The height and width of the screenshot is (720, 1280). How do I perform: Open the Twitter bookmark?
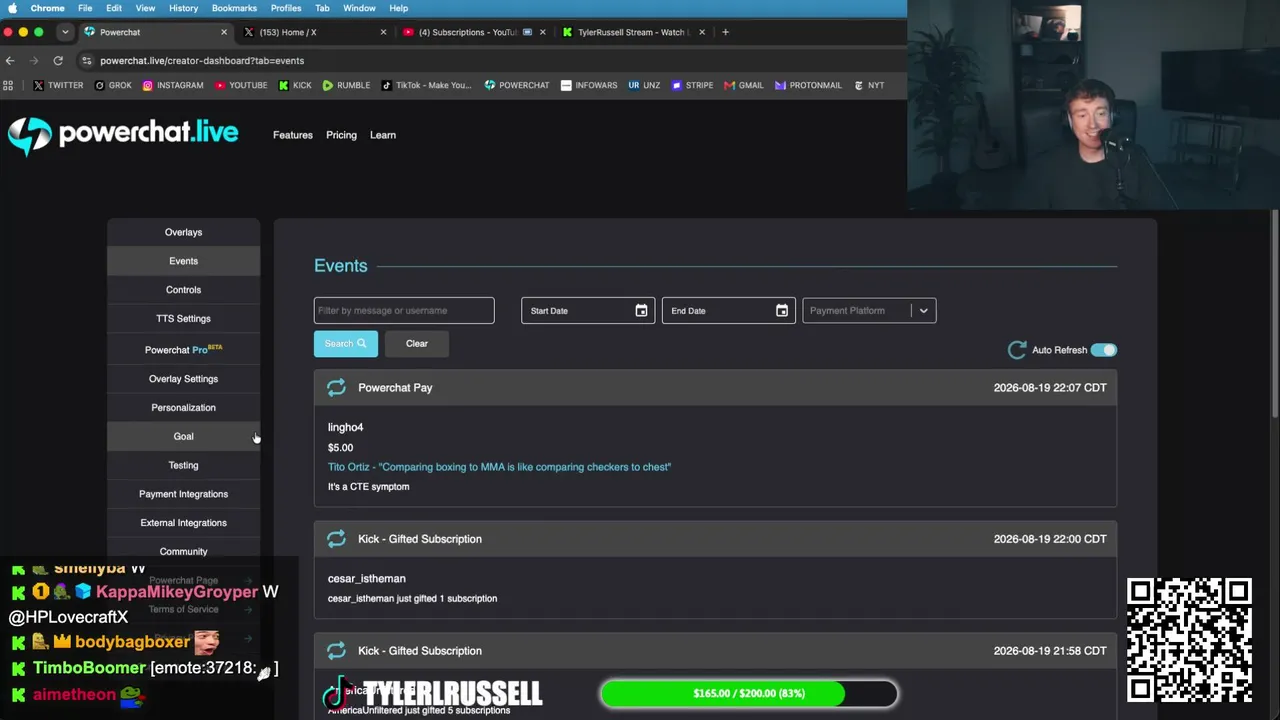[x=58, y=85]
